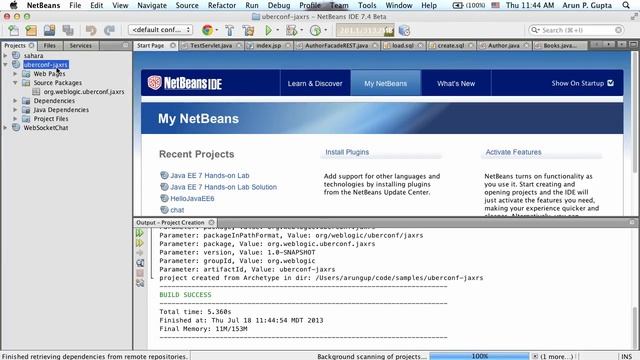Select the What's New tab
The image size is (640, 360).
(456, 83)
